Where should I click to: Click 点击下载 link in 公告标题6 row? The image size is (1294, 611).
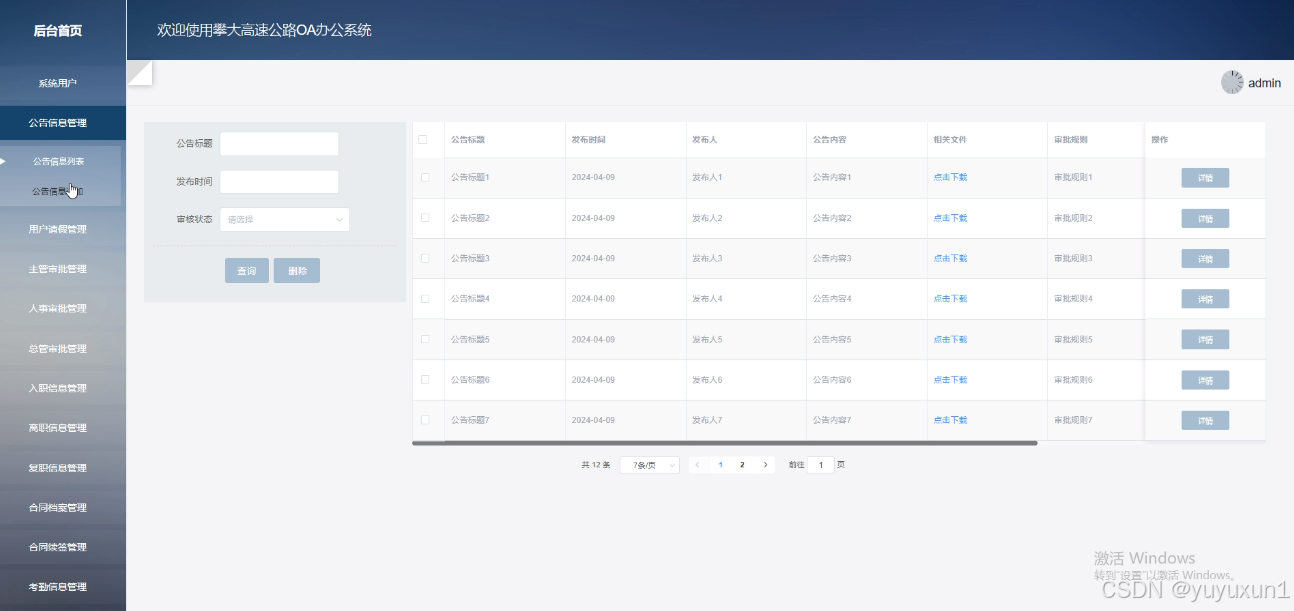(950, 380)
